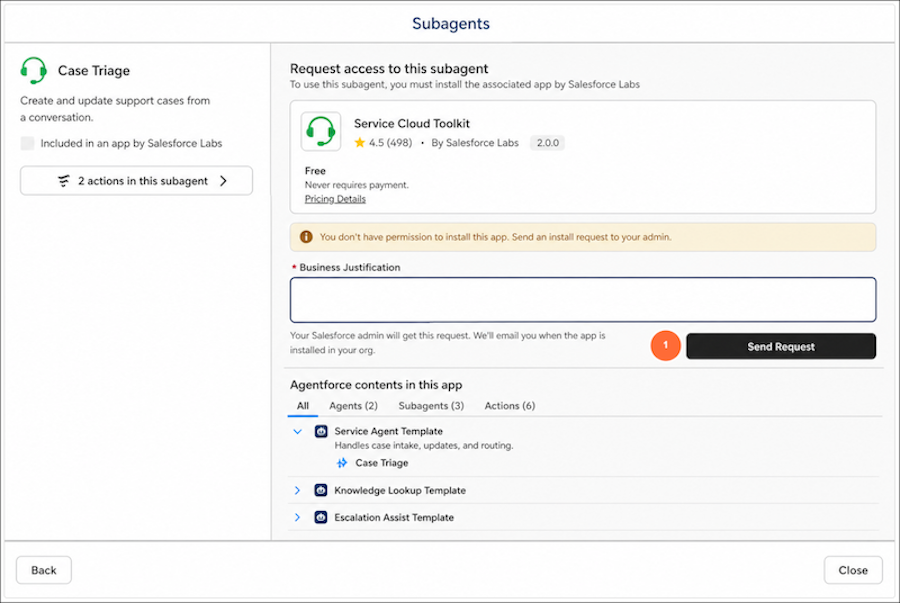
Task: Focus the Business Justification text field
Action: 583,299
